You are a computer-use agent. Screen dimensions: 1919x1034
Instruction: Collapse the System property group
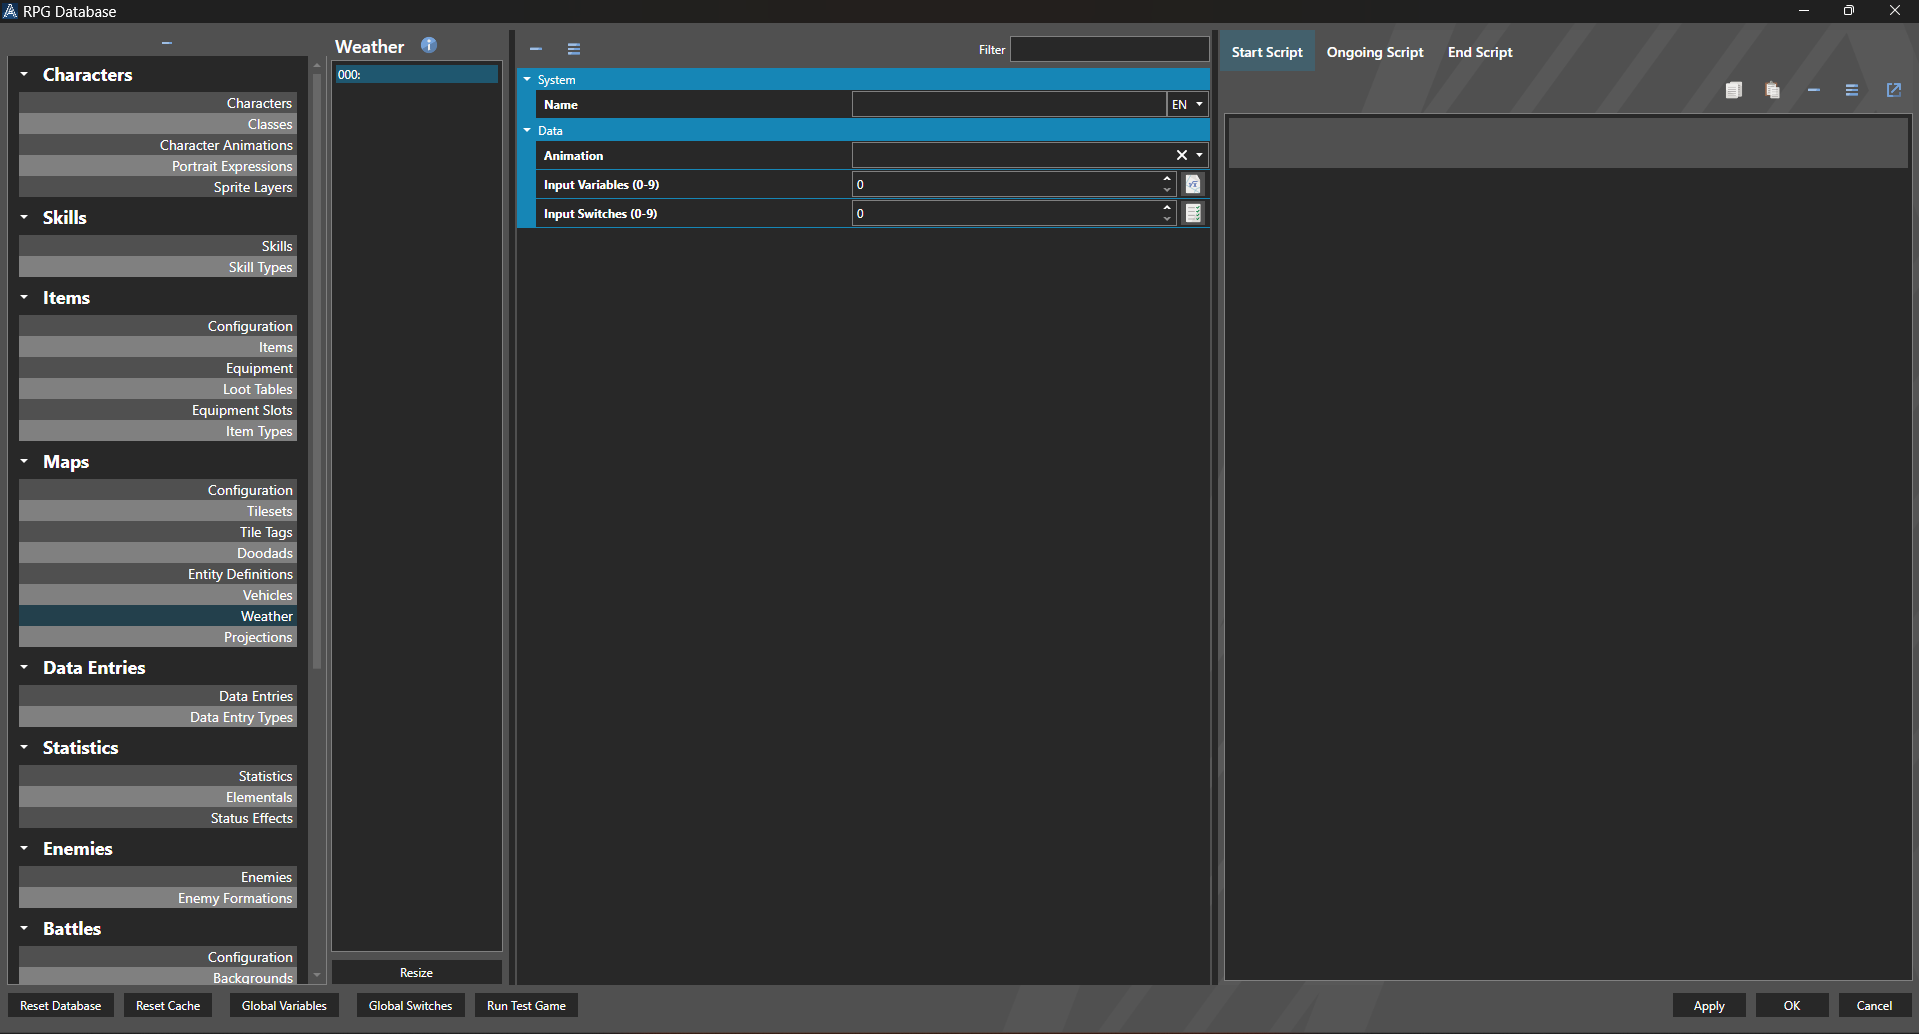tap(527, 79)
